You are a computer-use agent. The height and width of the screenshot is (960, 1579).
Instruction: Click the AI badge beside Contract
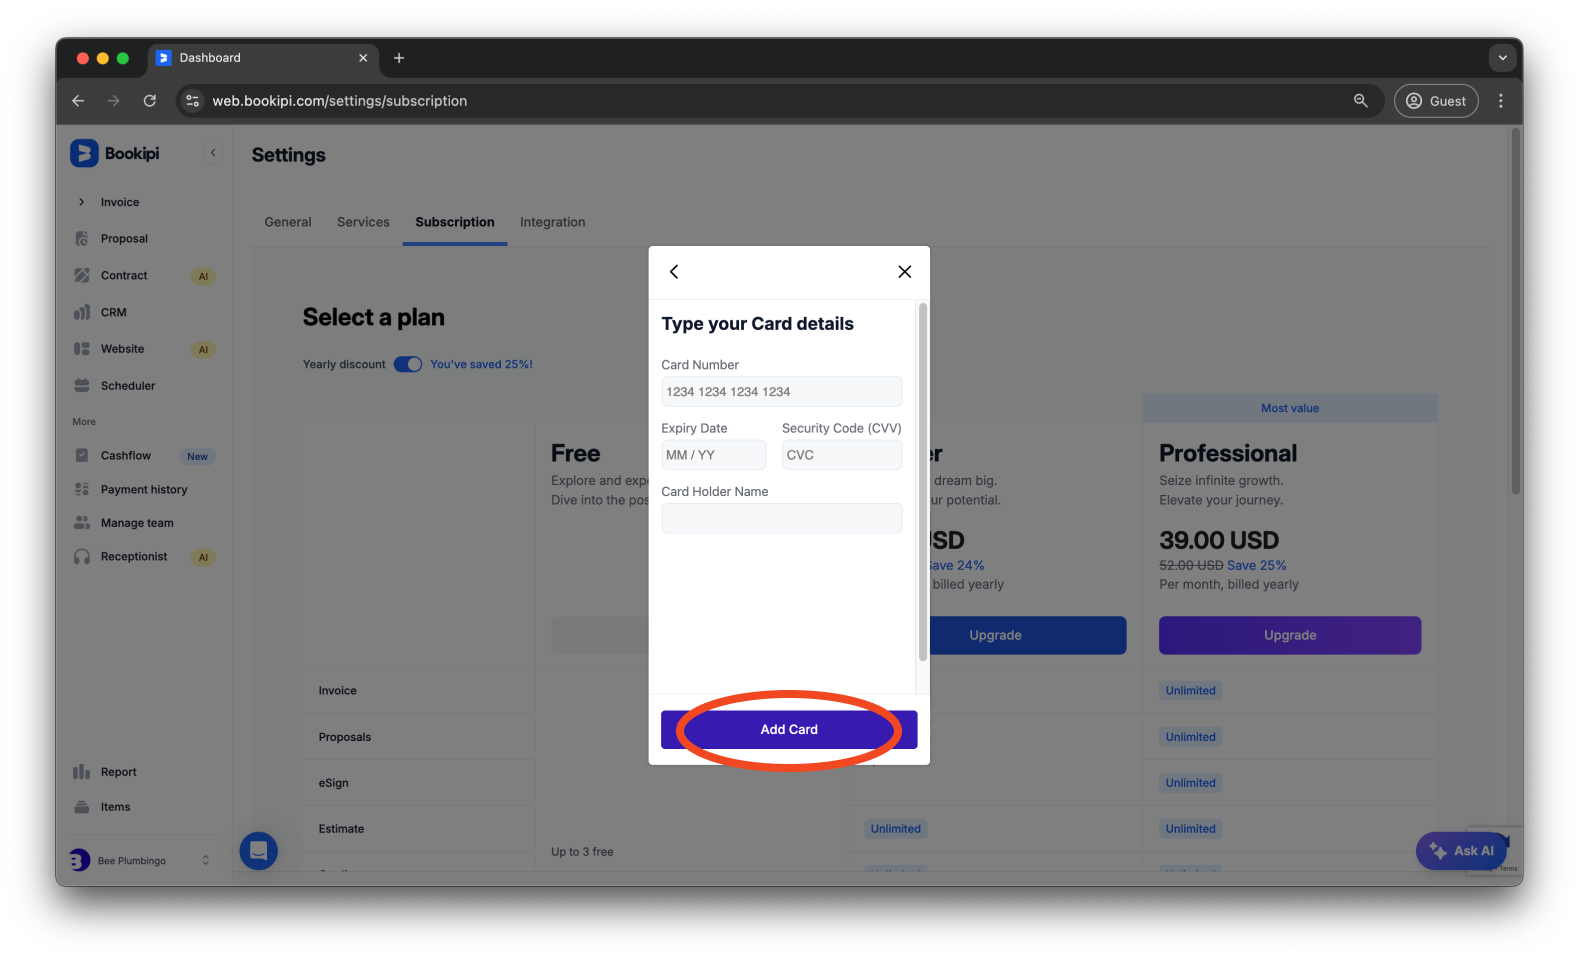coord(203,276)
